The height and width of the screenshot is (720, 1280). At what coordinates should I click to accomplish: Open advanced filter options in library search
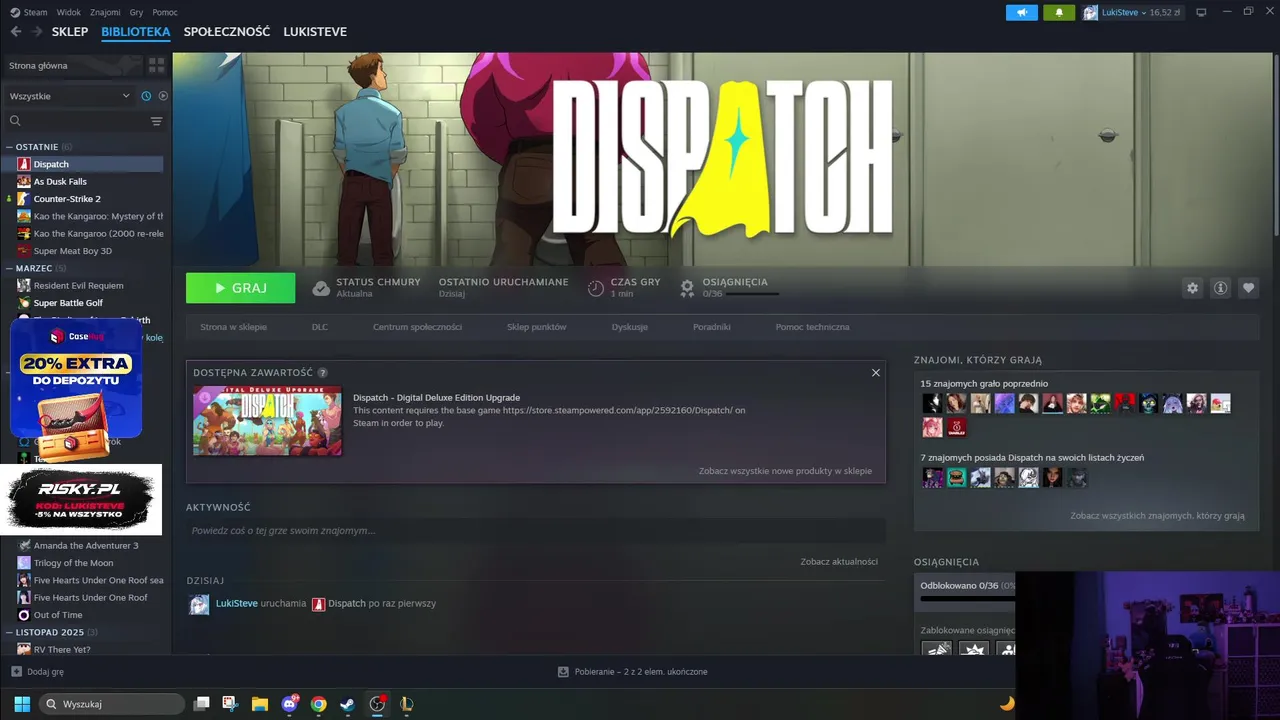(156, 121)
